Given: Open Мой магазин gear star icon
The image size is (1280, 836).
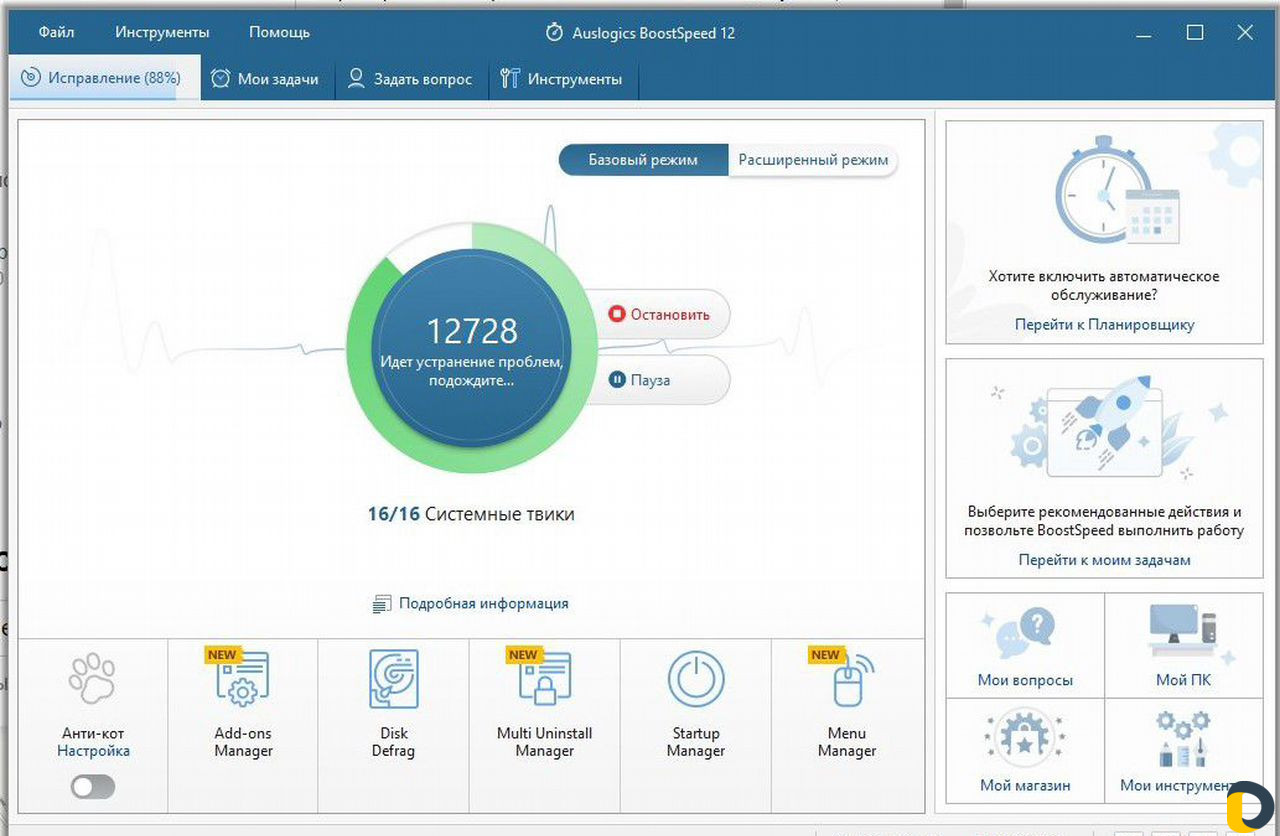Looking at the screenshot, I should click(x=1025, y=737).
